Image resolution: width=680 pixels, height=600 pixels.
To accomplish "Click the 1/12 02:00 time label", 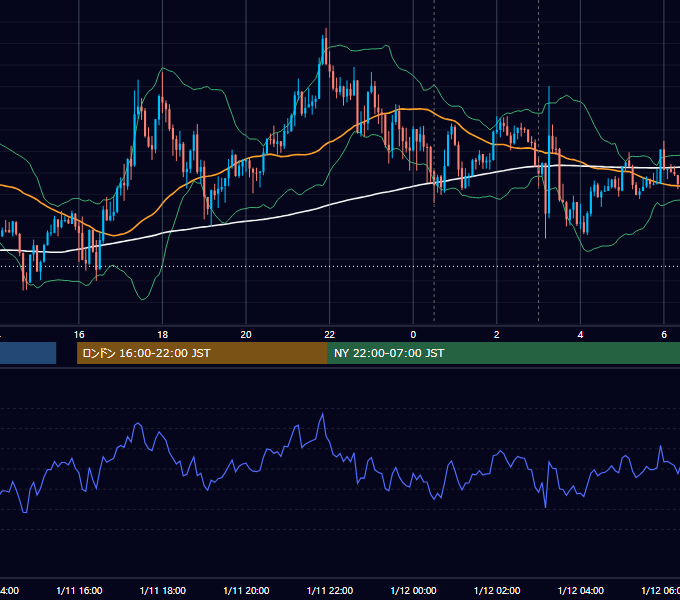I will pyautogui.click(x=497, y=590).
